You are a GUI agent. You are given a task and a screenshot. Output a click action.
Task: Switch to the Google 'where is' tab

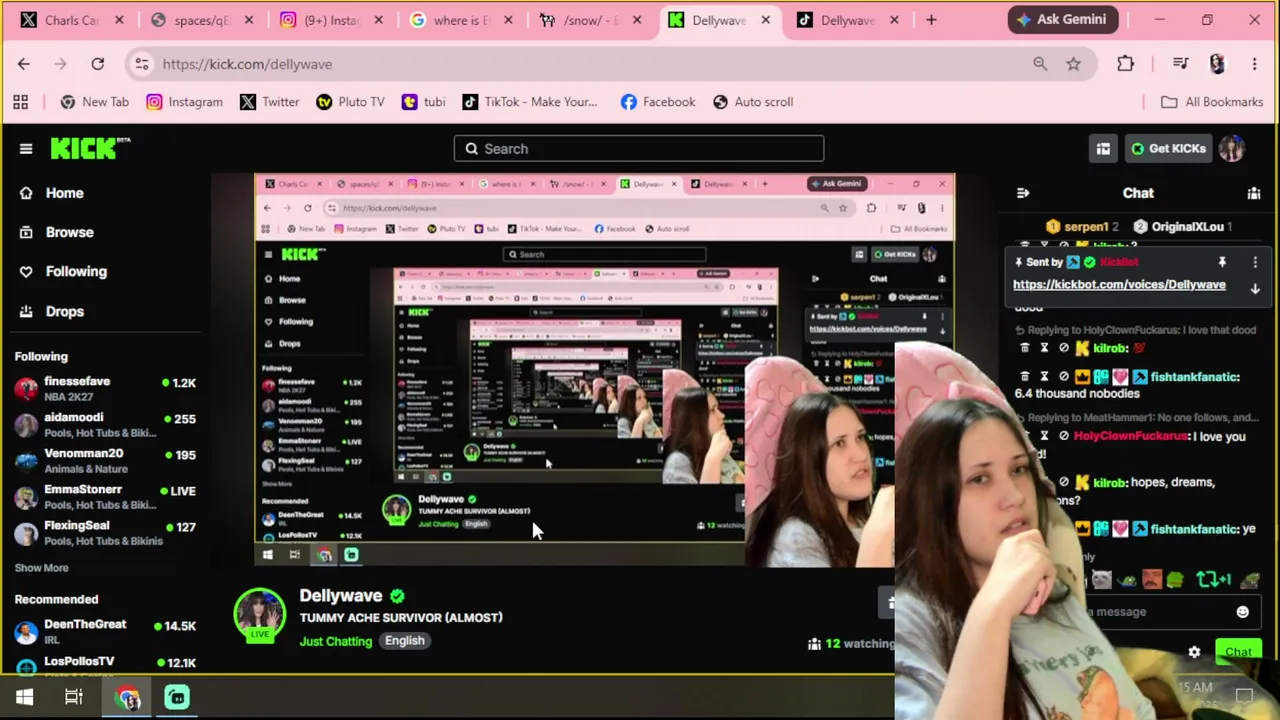459,20
